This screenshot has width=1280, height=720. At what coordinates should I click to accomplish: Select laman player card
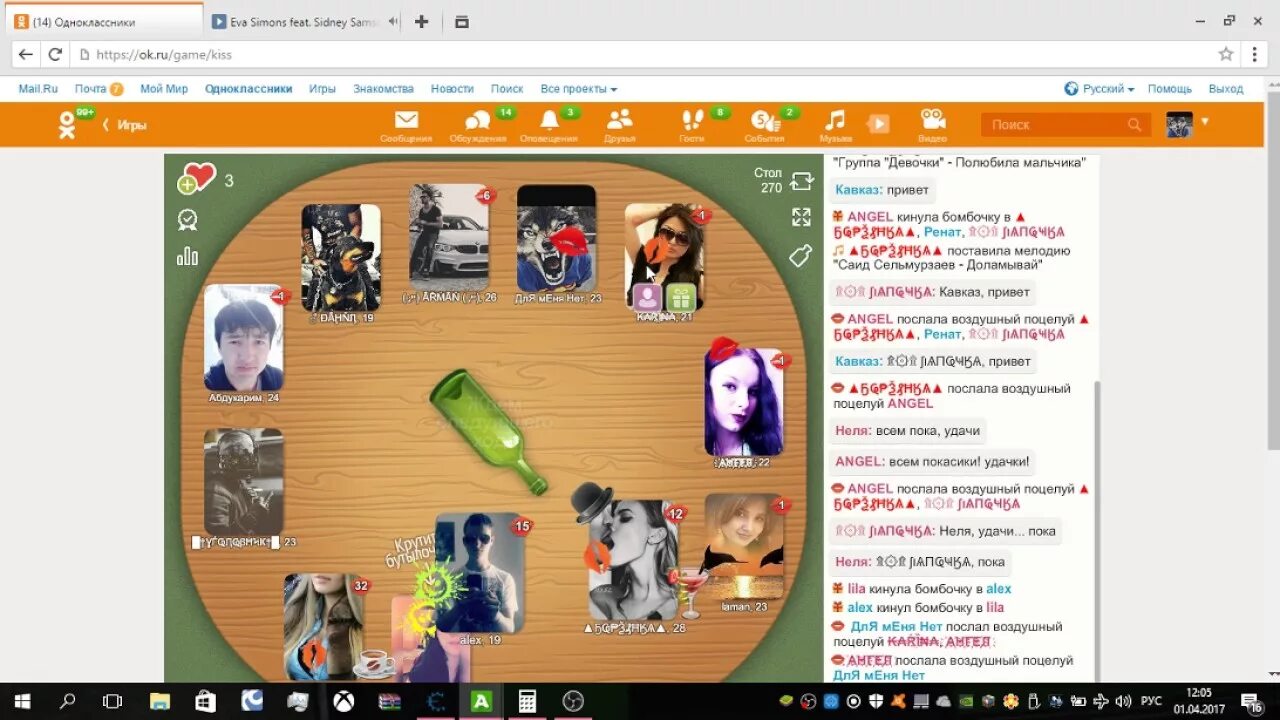tap(744, 546)
